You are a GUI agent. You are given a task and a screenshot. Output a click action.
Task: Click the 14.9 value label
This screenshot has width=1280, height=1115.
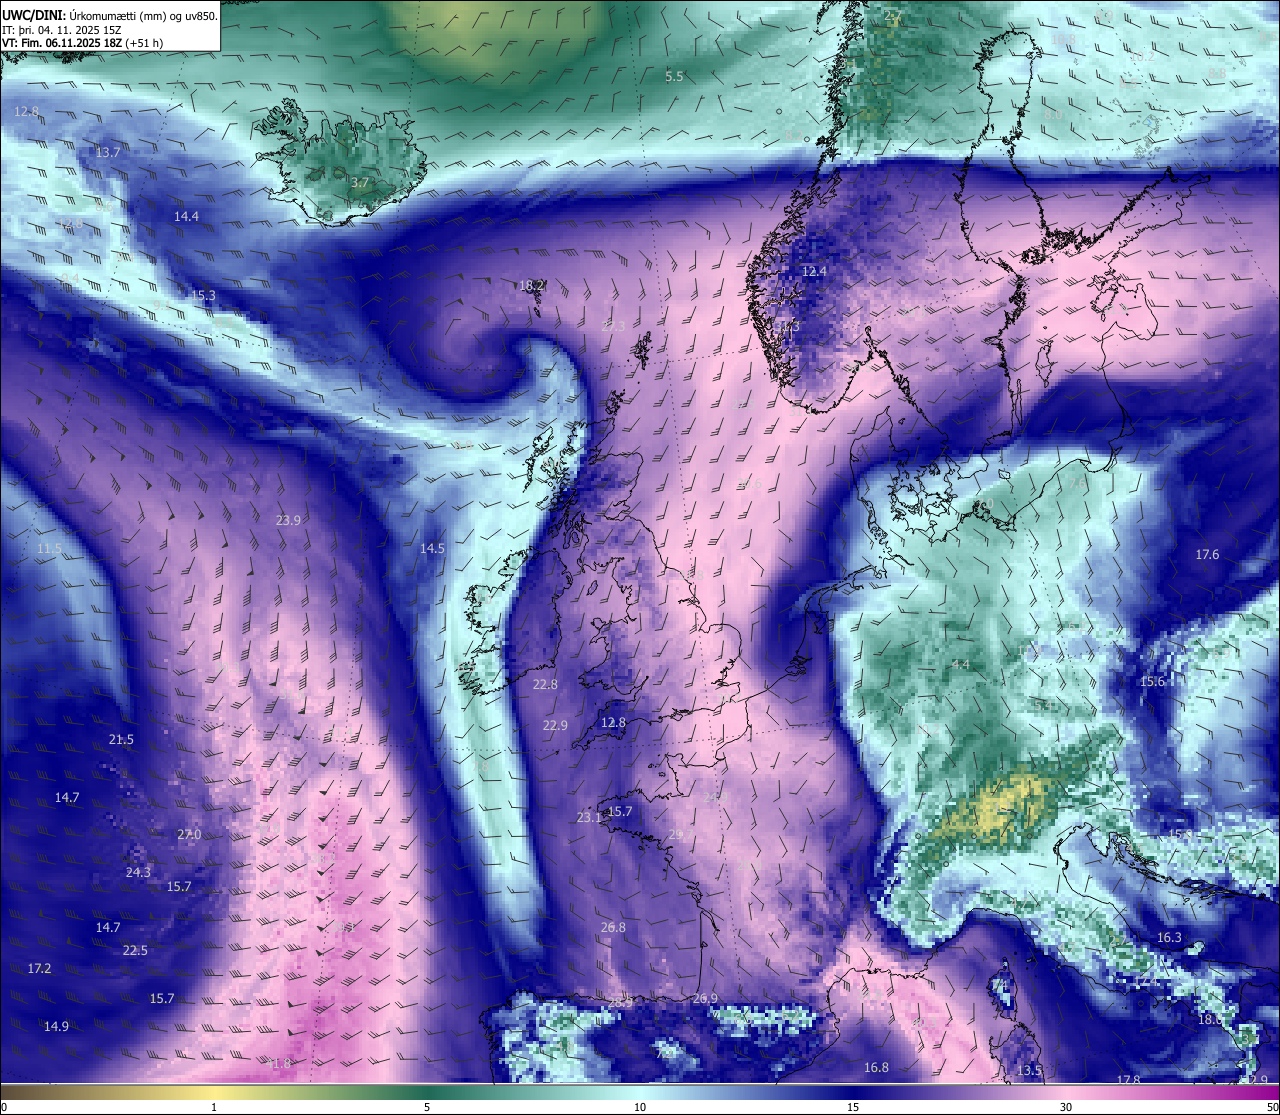point(56,1026)
